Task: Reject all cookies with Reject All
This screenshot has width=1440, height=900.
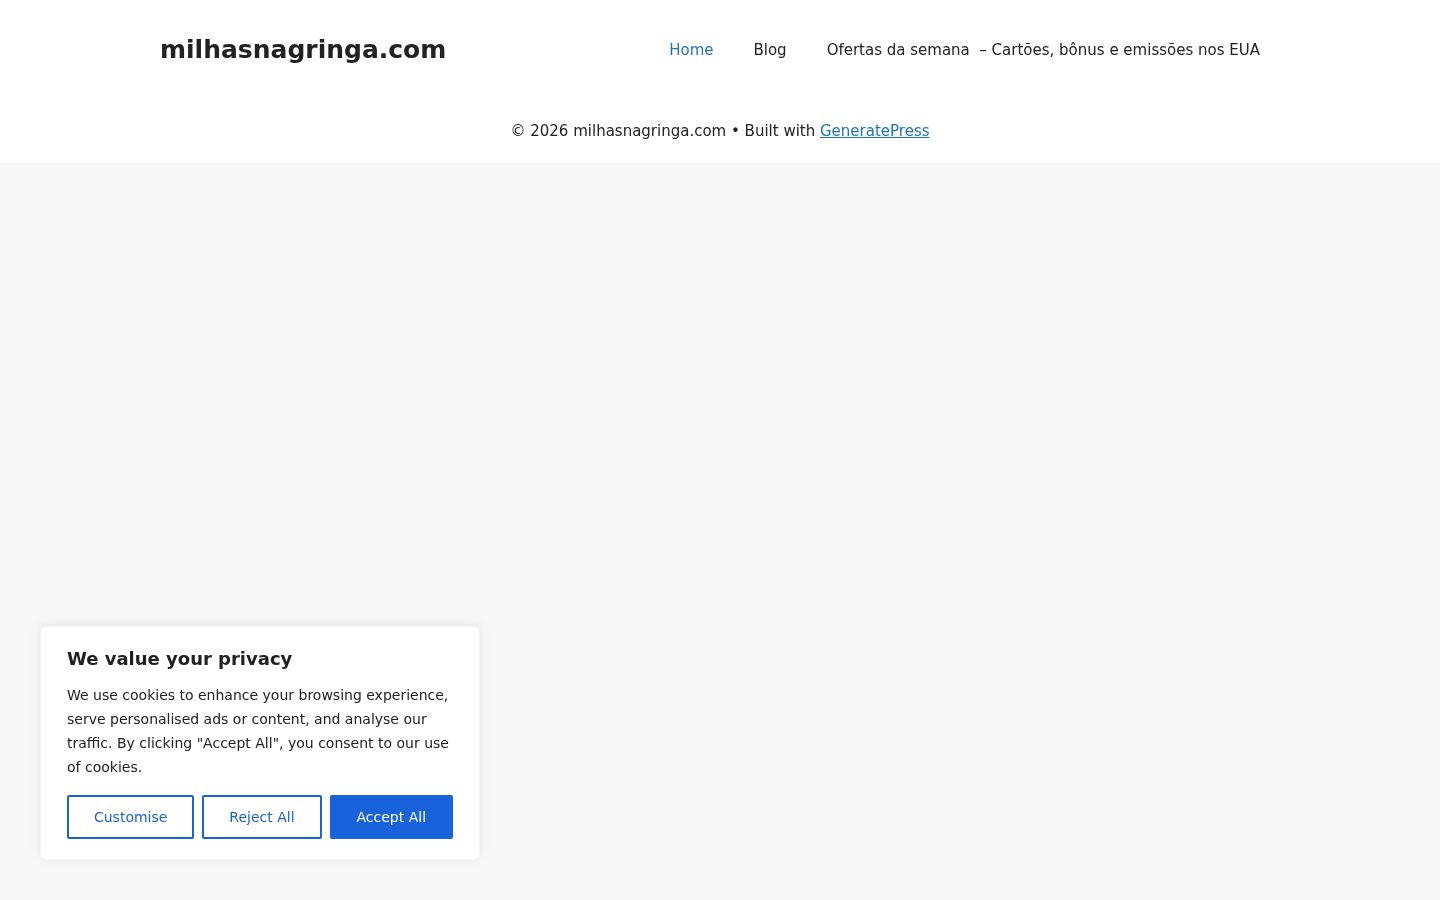Action: pyautogui.click(x=262, y=817)
